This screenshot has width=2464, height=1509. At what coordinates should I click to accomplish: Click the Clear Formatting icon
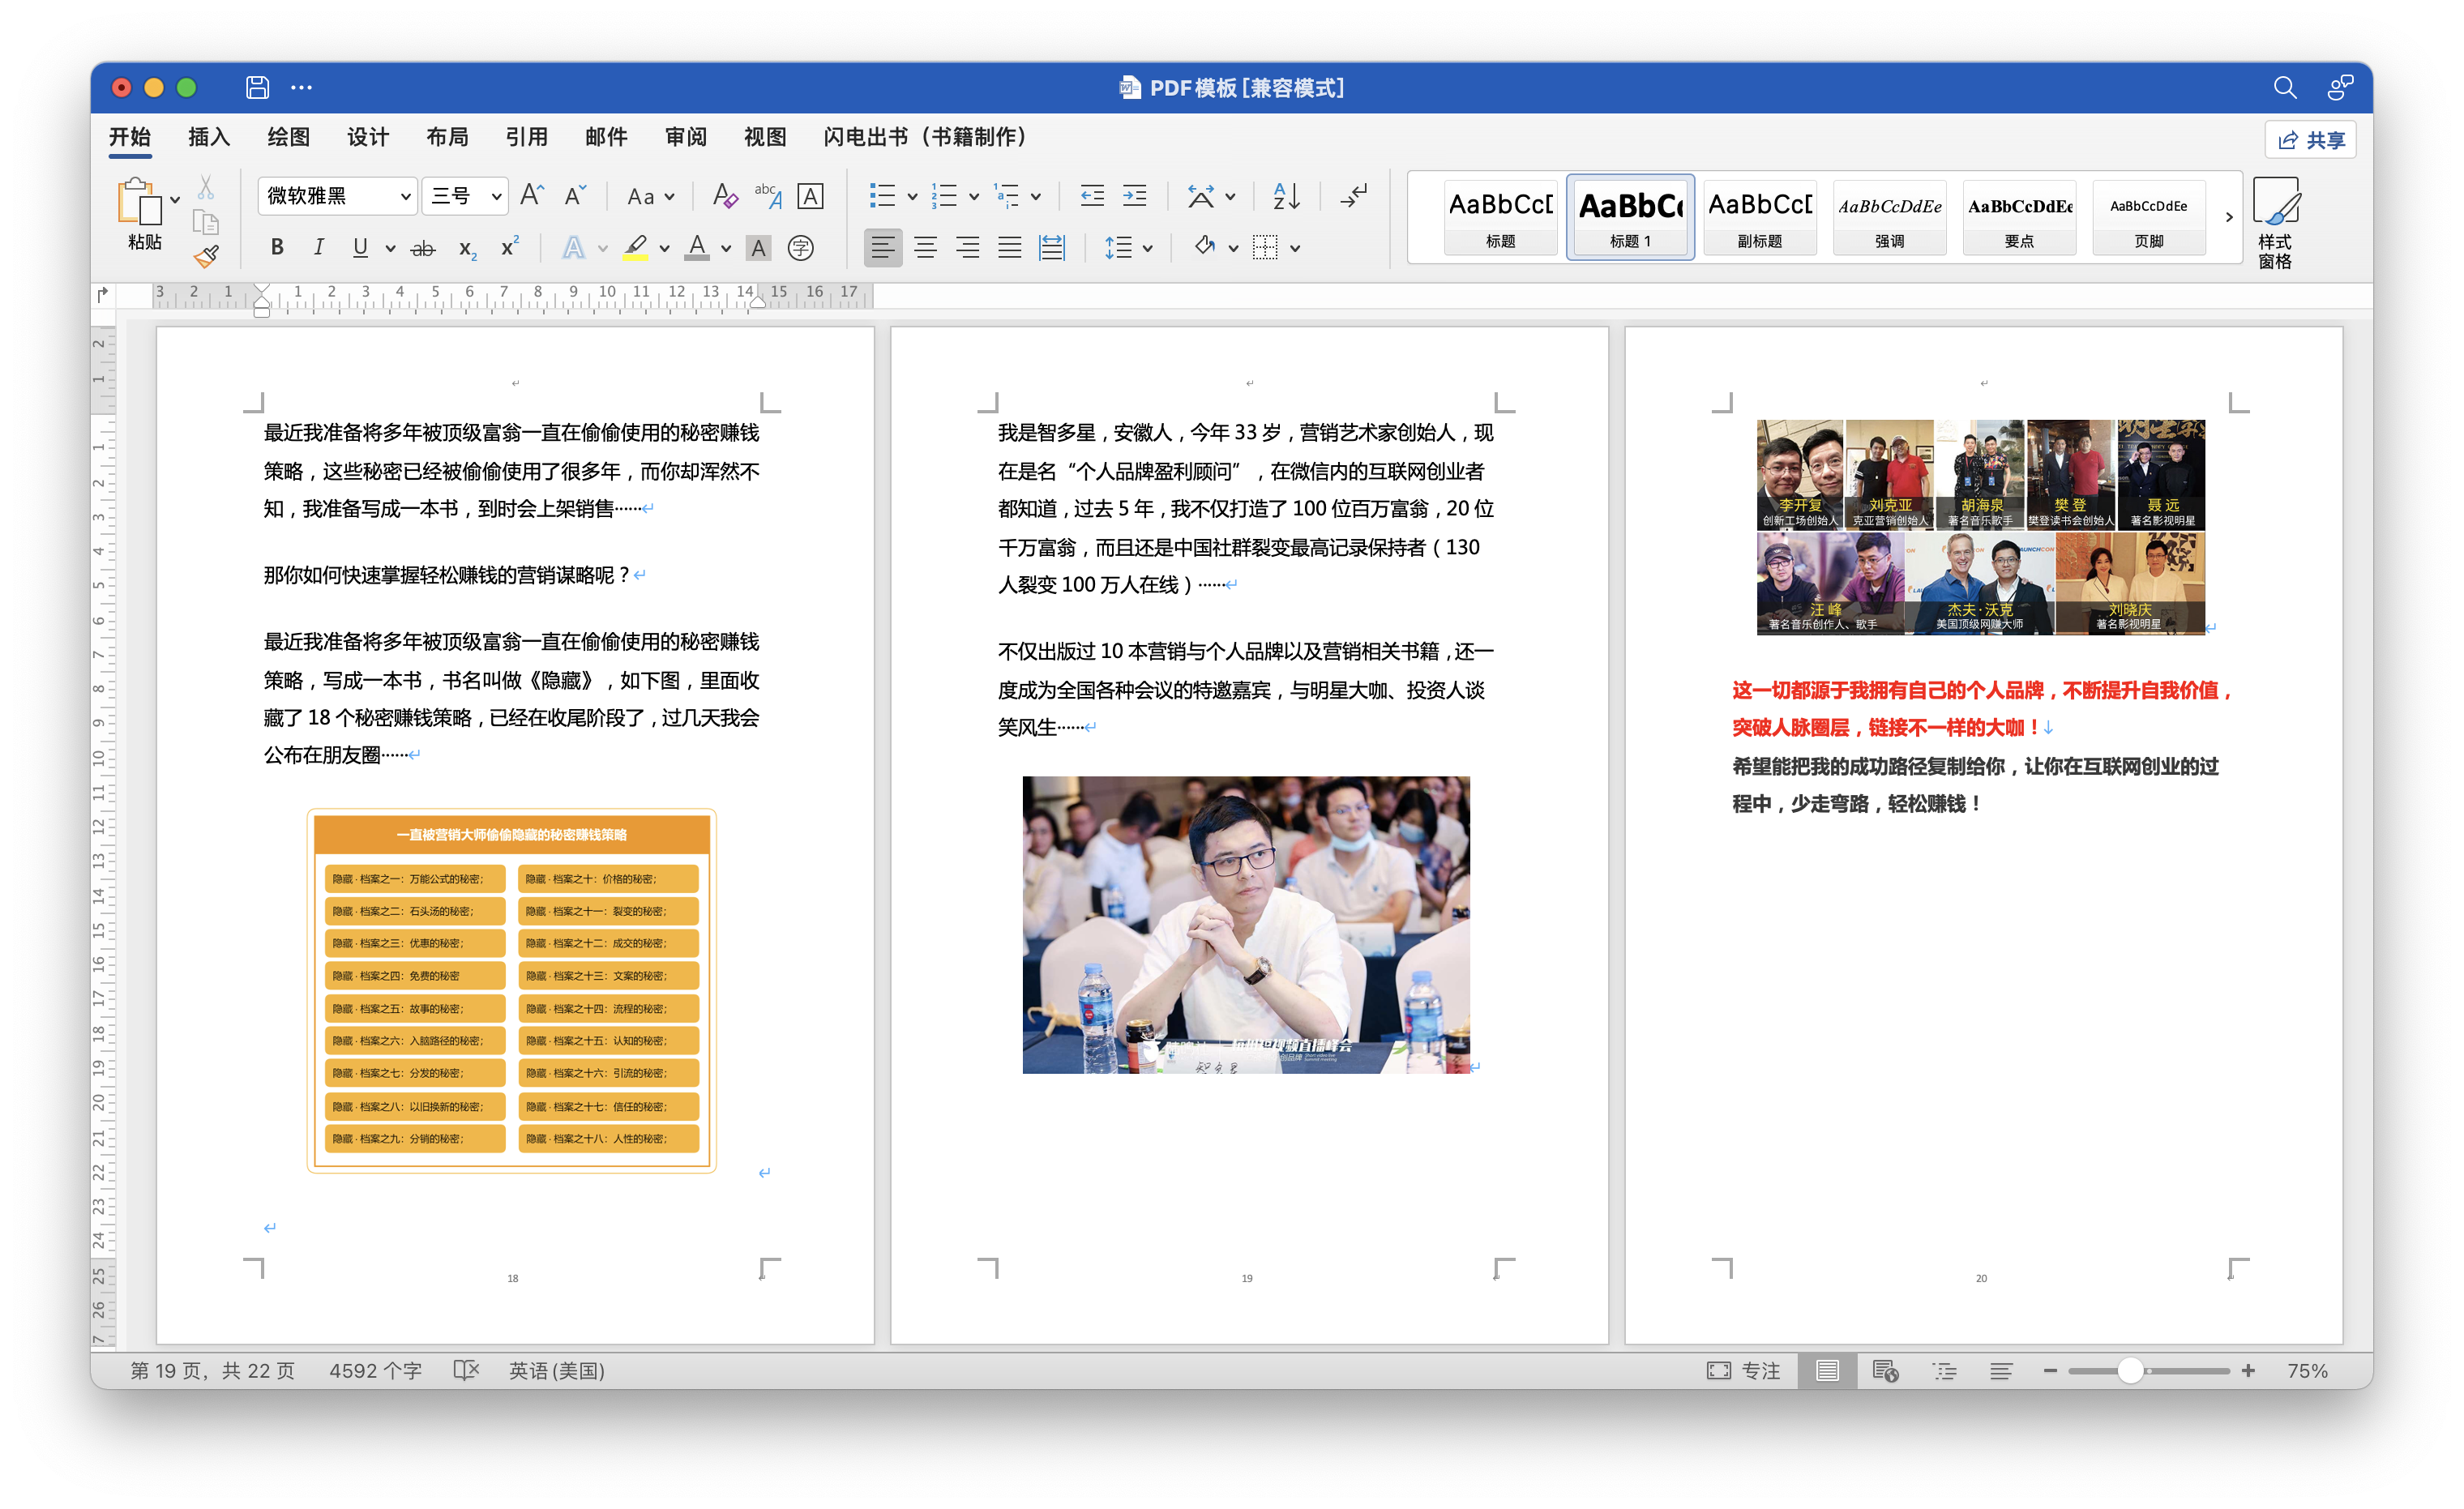tap(724, 196)
